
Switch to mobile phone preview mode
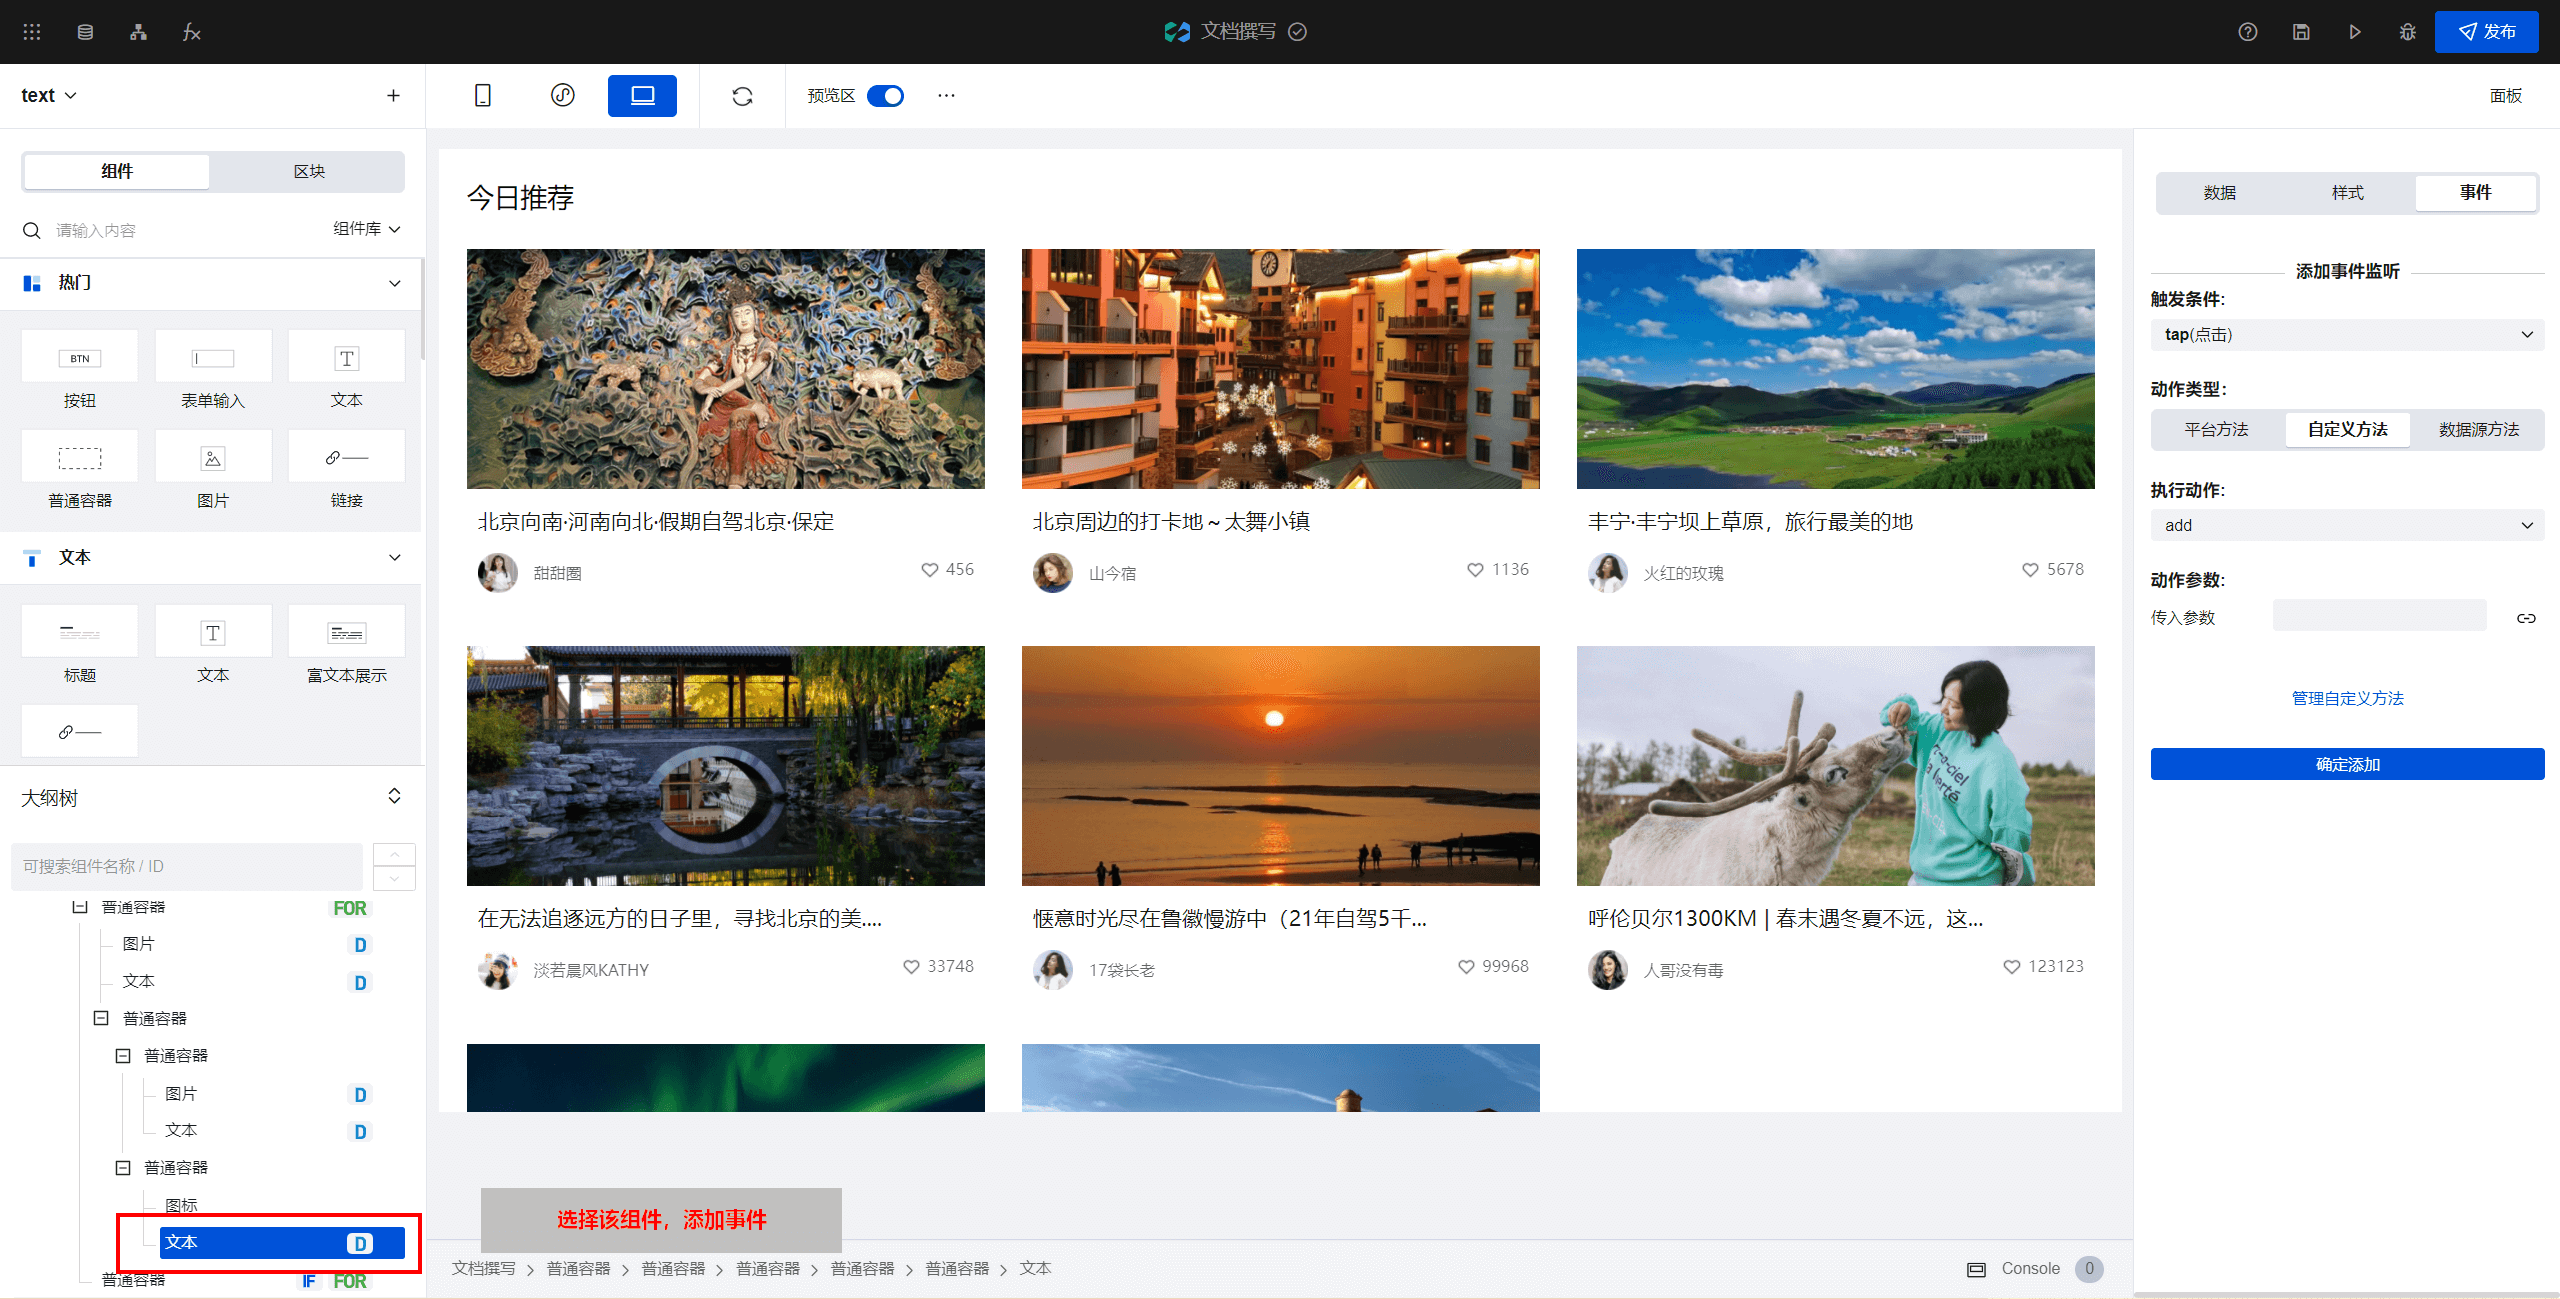click(482, 96)
